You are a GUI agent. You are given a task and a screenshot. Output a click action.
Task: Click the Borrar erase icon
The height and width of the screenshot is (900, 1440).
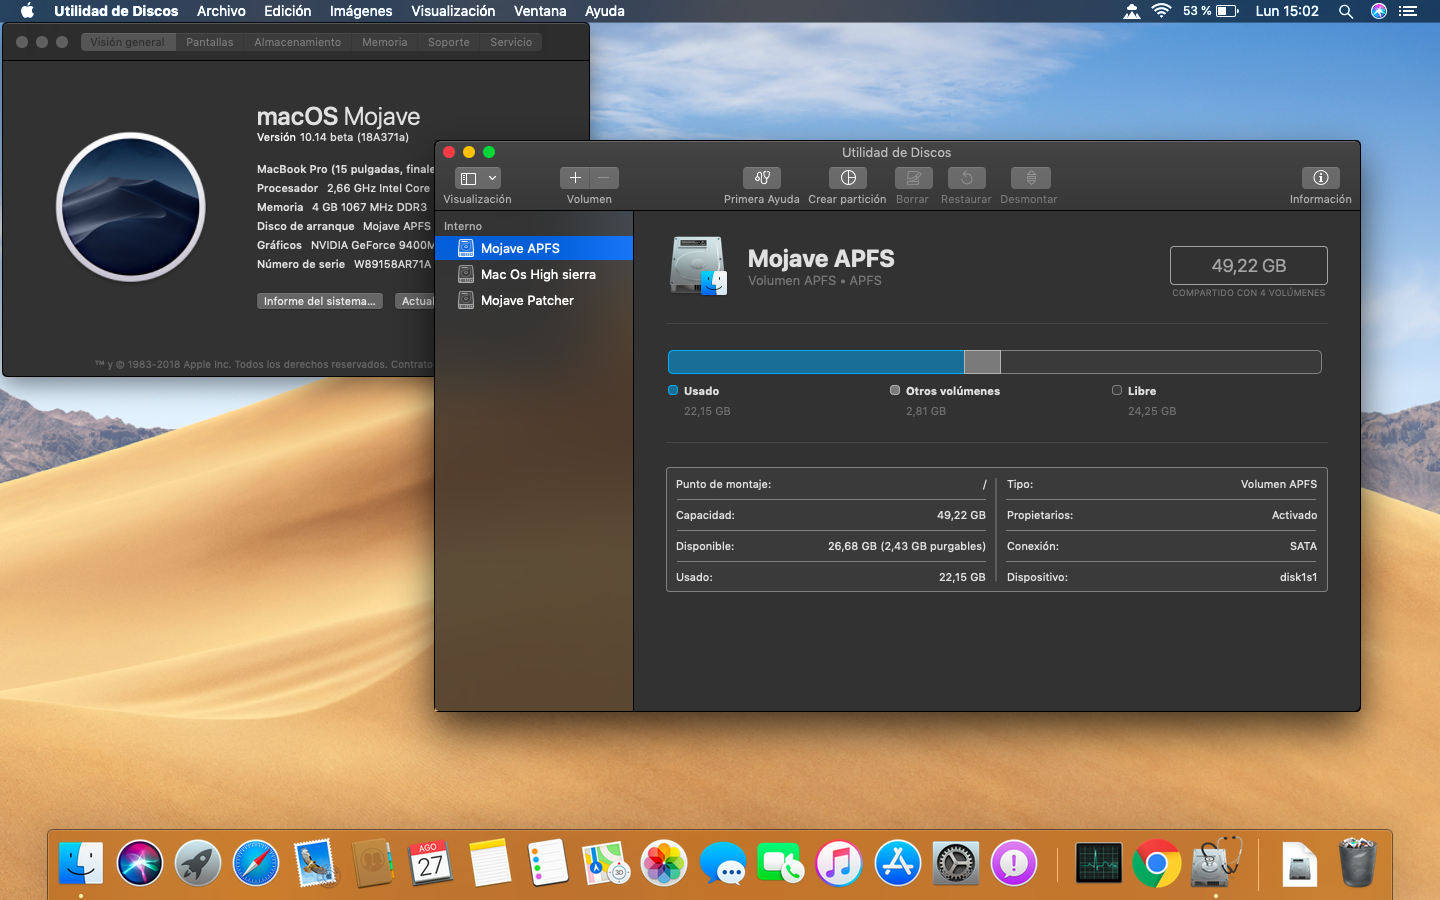913,178
